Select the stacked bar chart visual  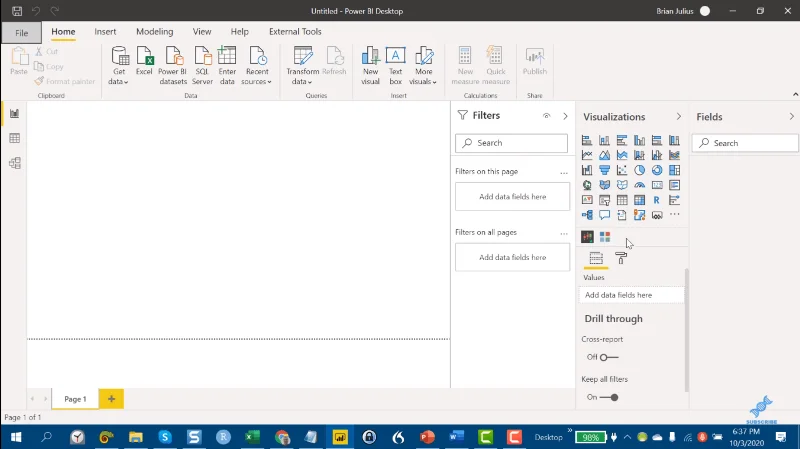coord(587,140)
